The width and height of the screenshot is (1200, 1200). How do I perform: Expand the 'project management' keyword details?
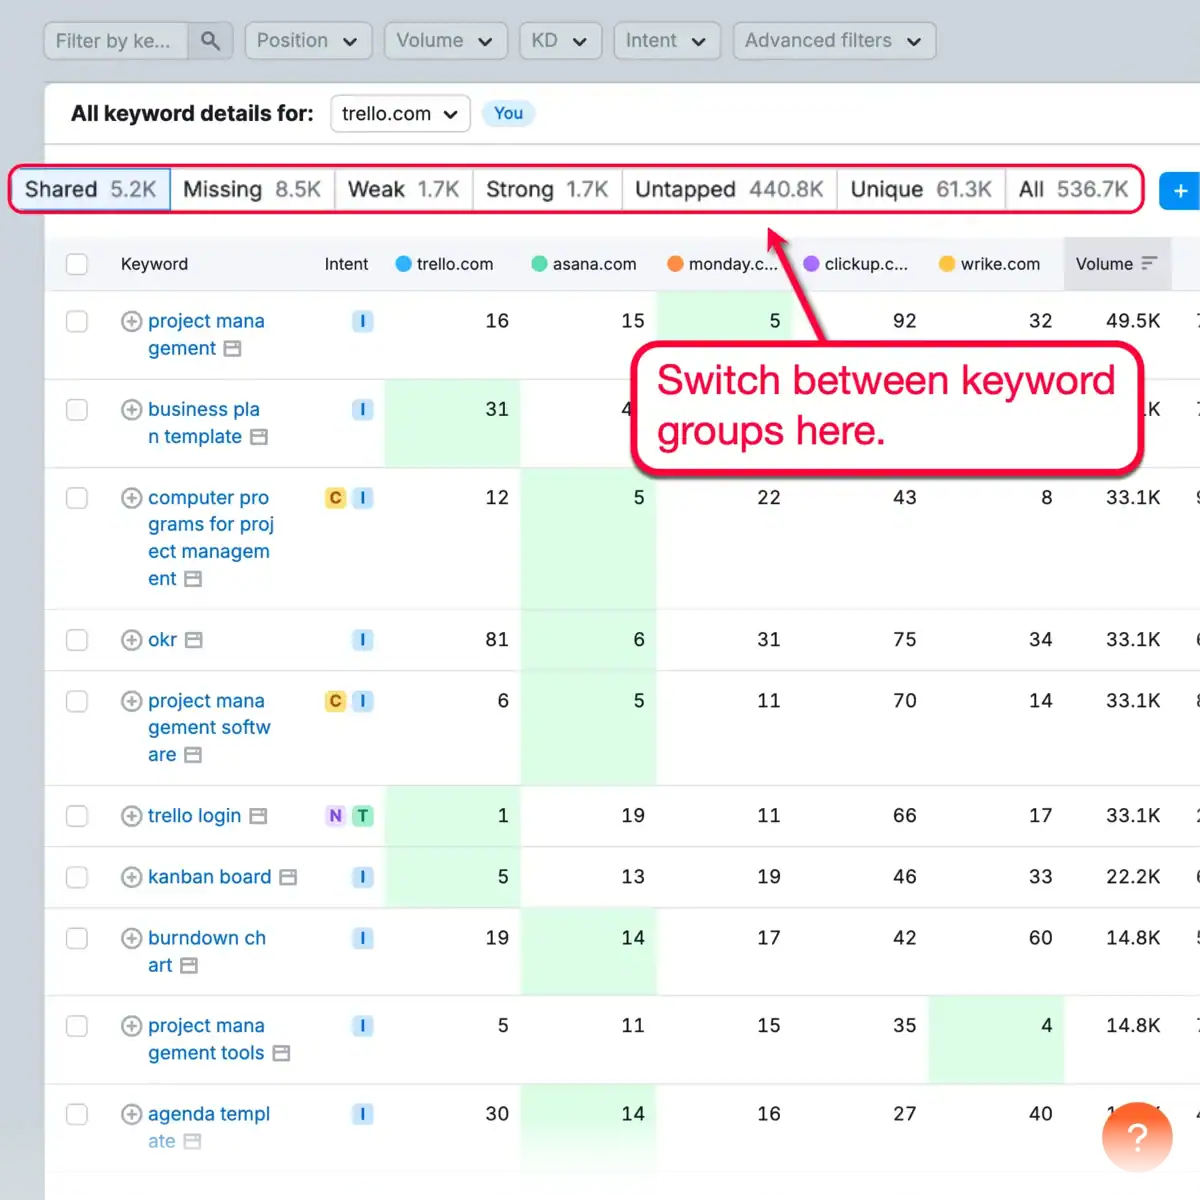pos(131,321)
